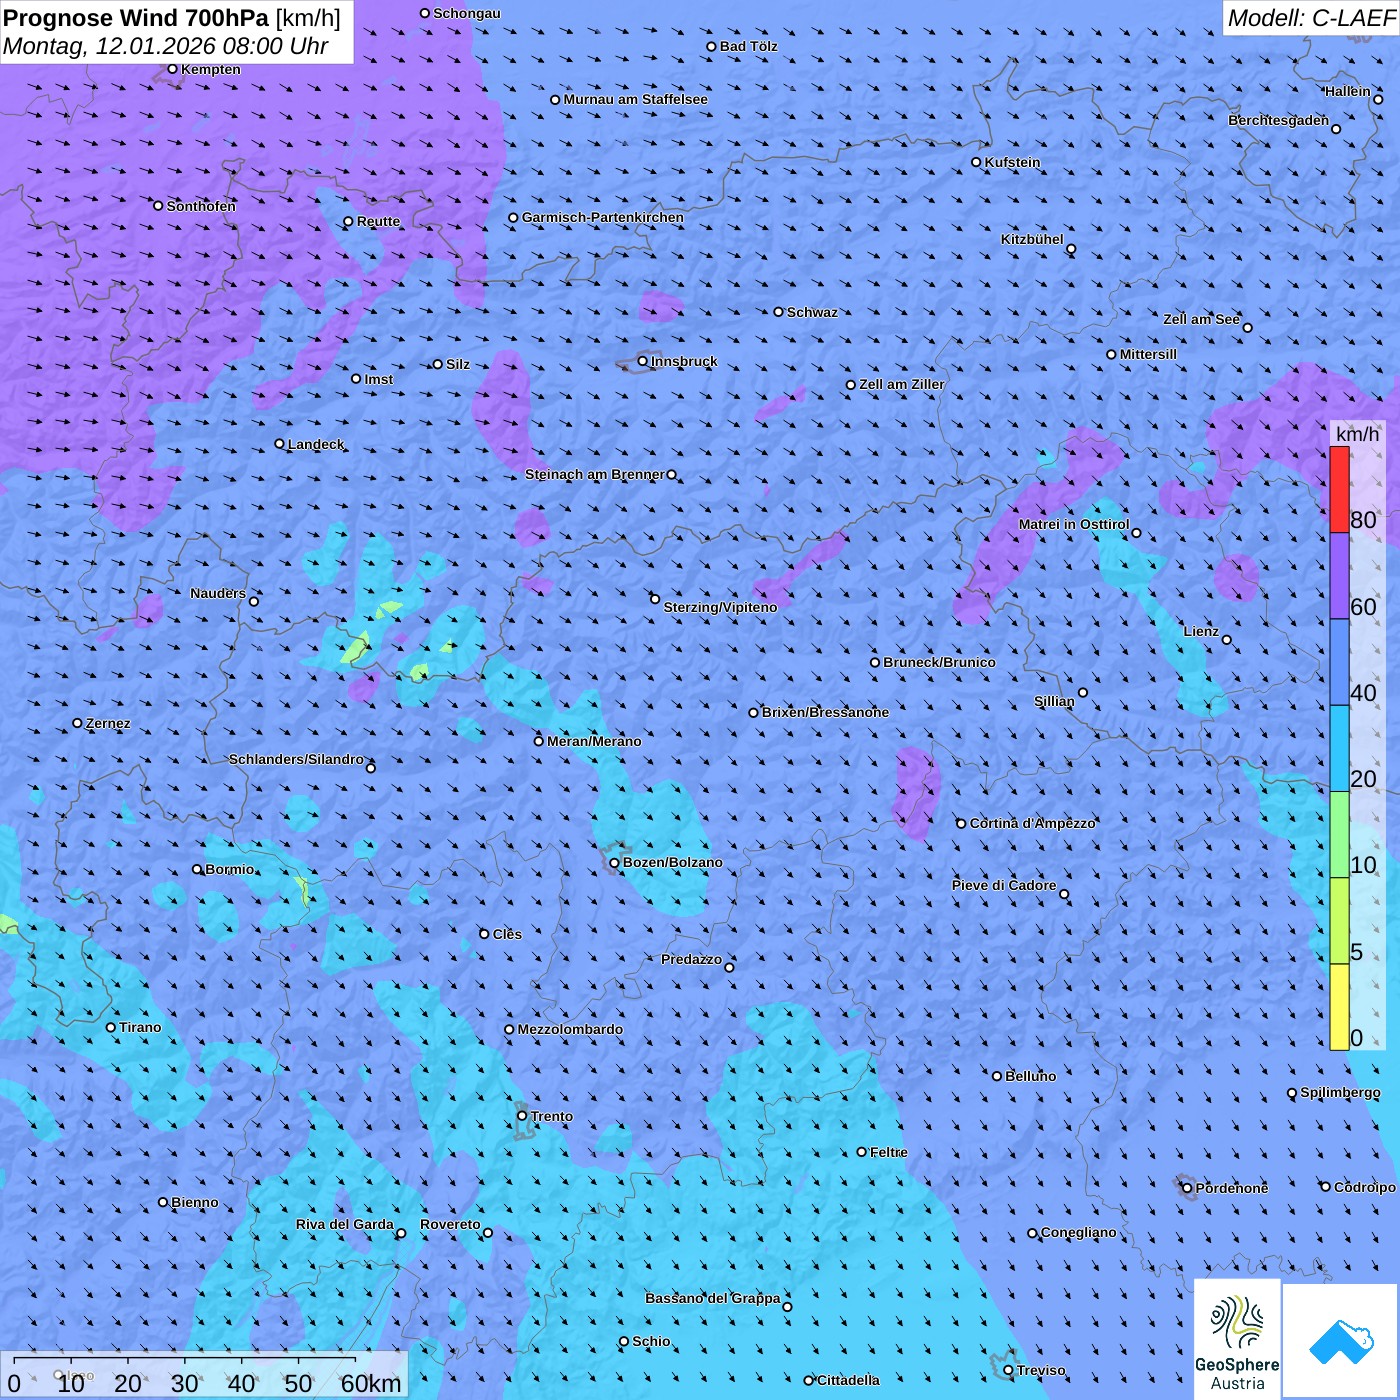Click the 'Pordenone' label

click(1232, 1188)
